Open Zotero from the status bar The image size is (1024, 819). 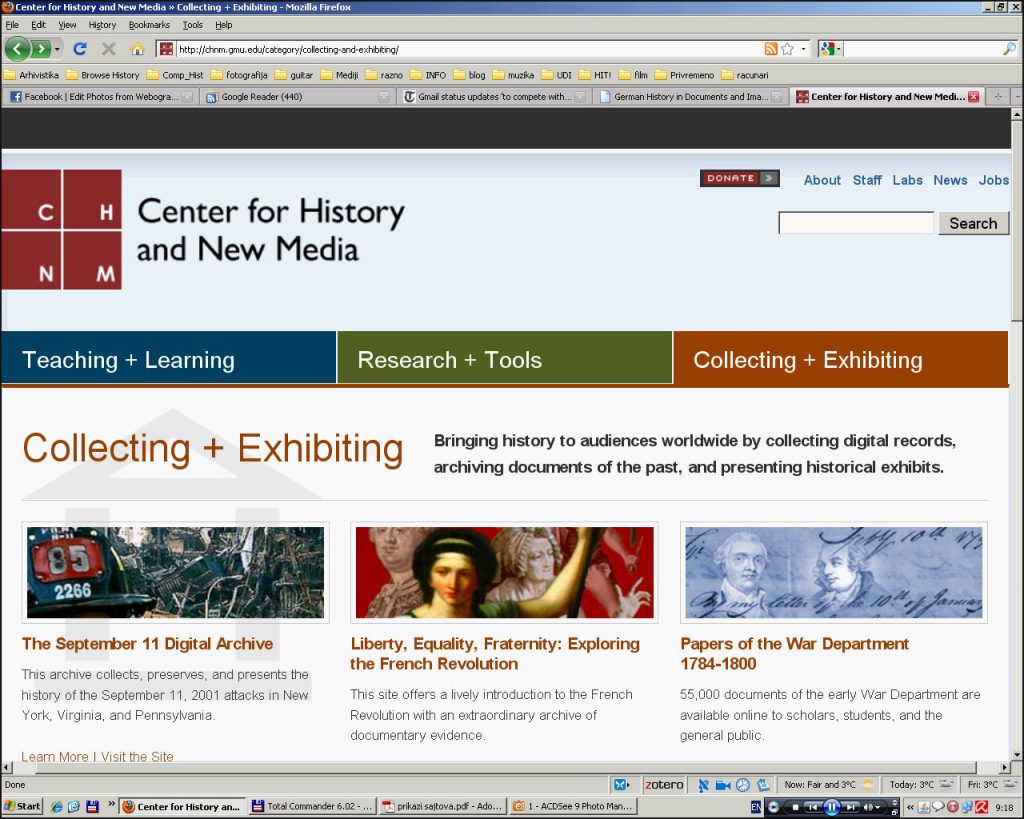click(662, 785)
